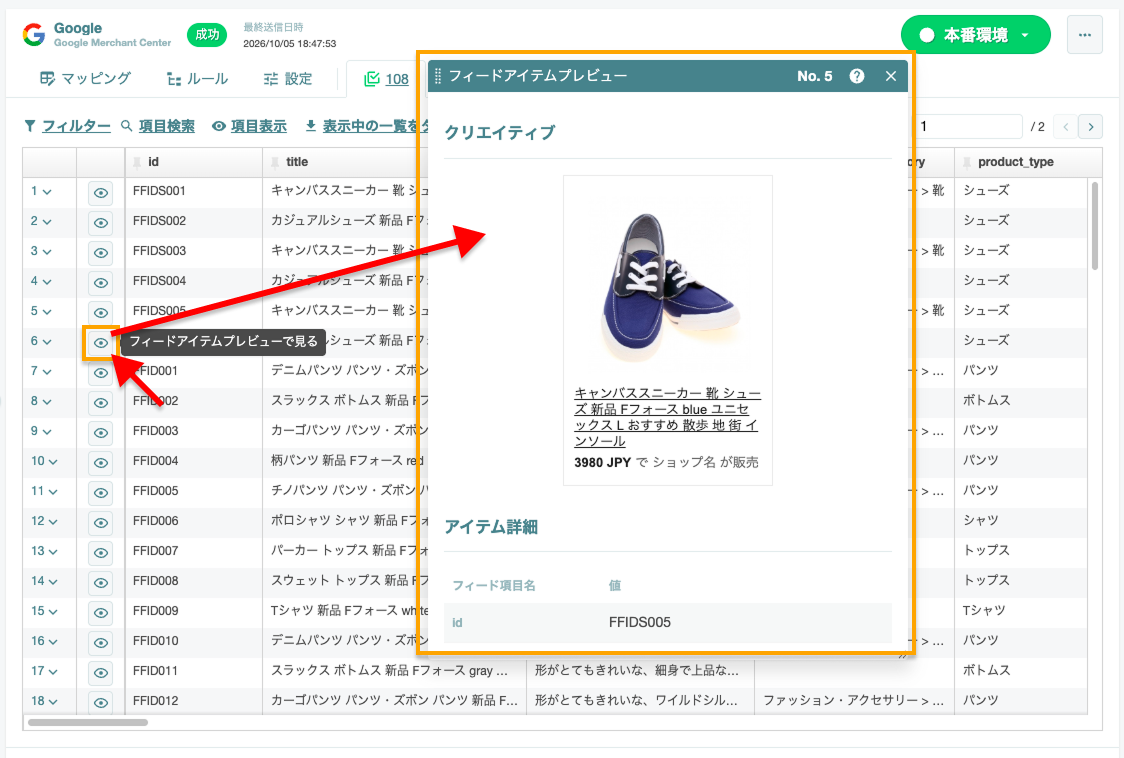Open the 本番環境 environment dropdown

click(x=976, y=34)
